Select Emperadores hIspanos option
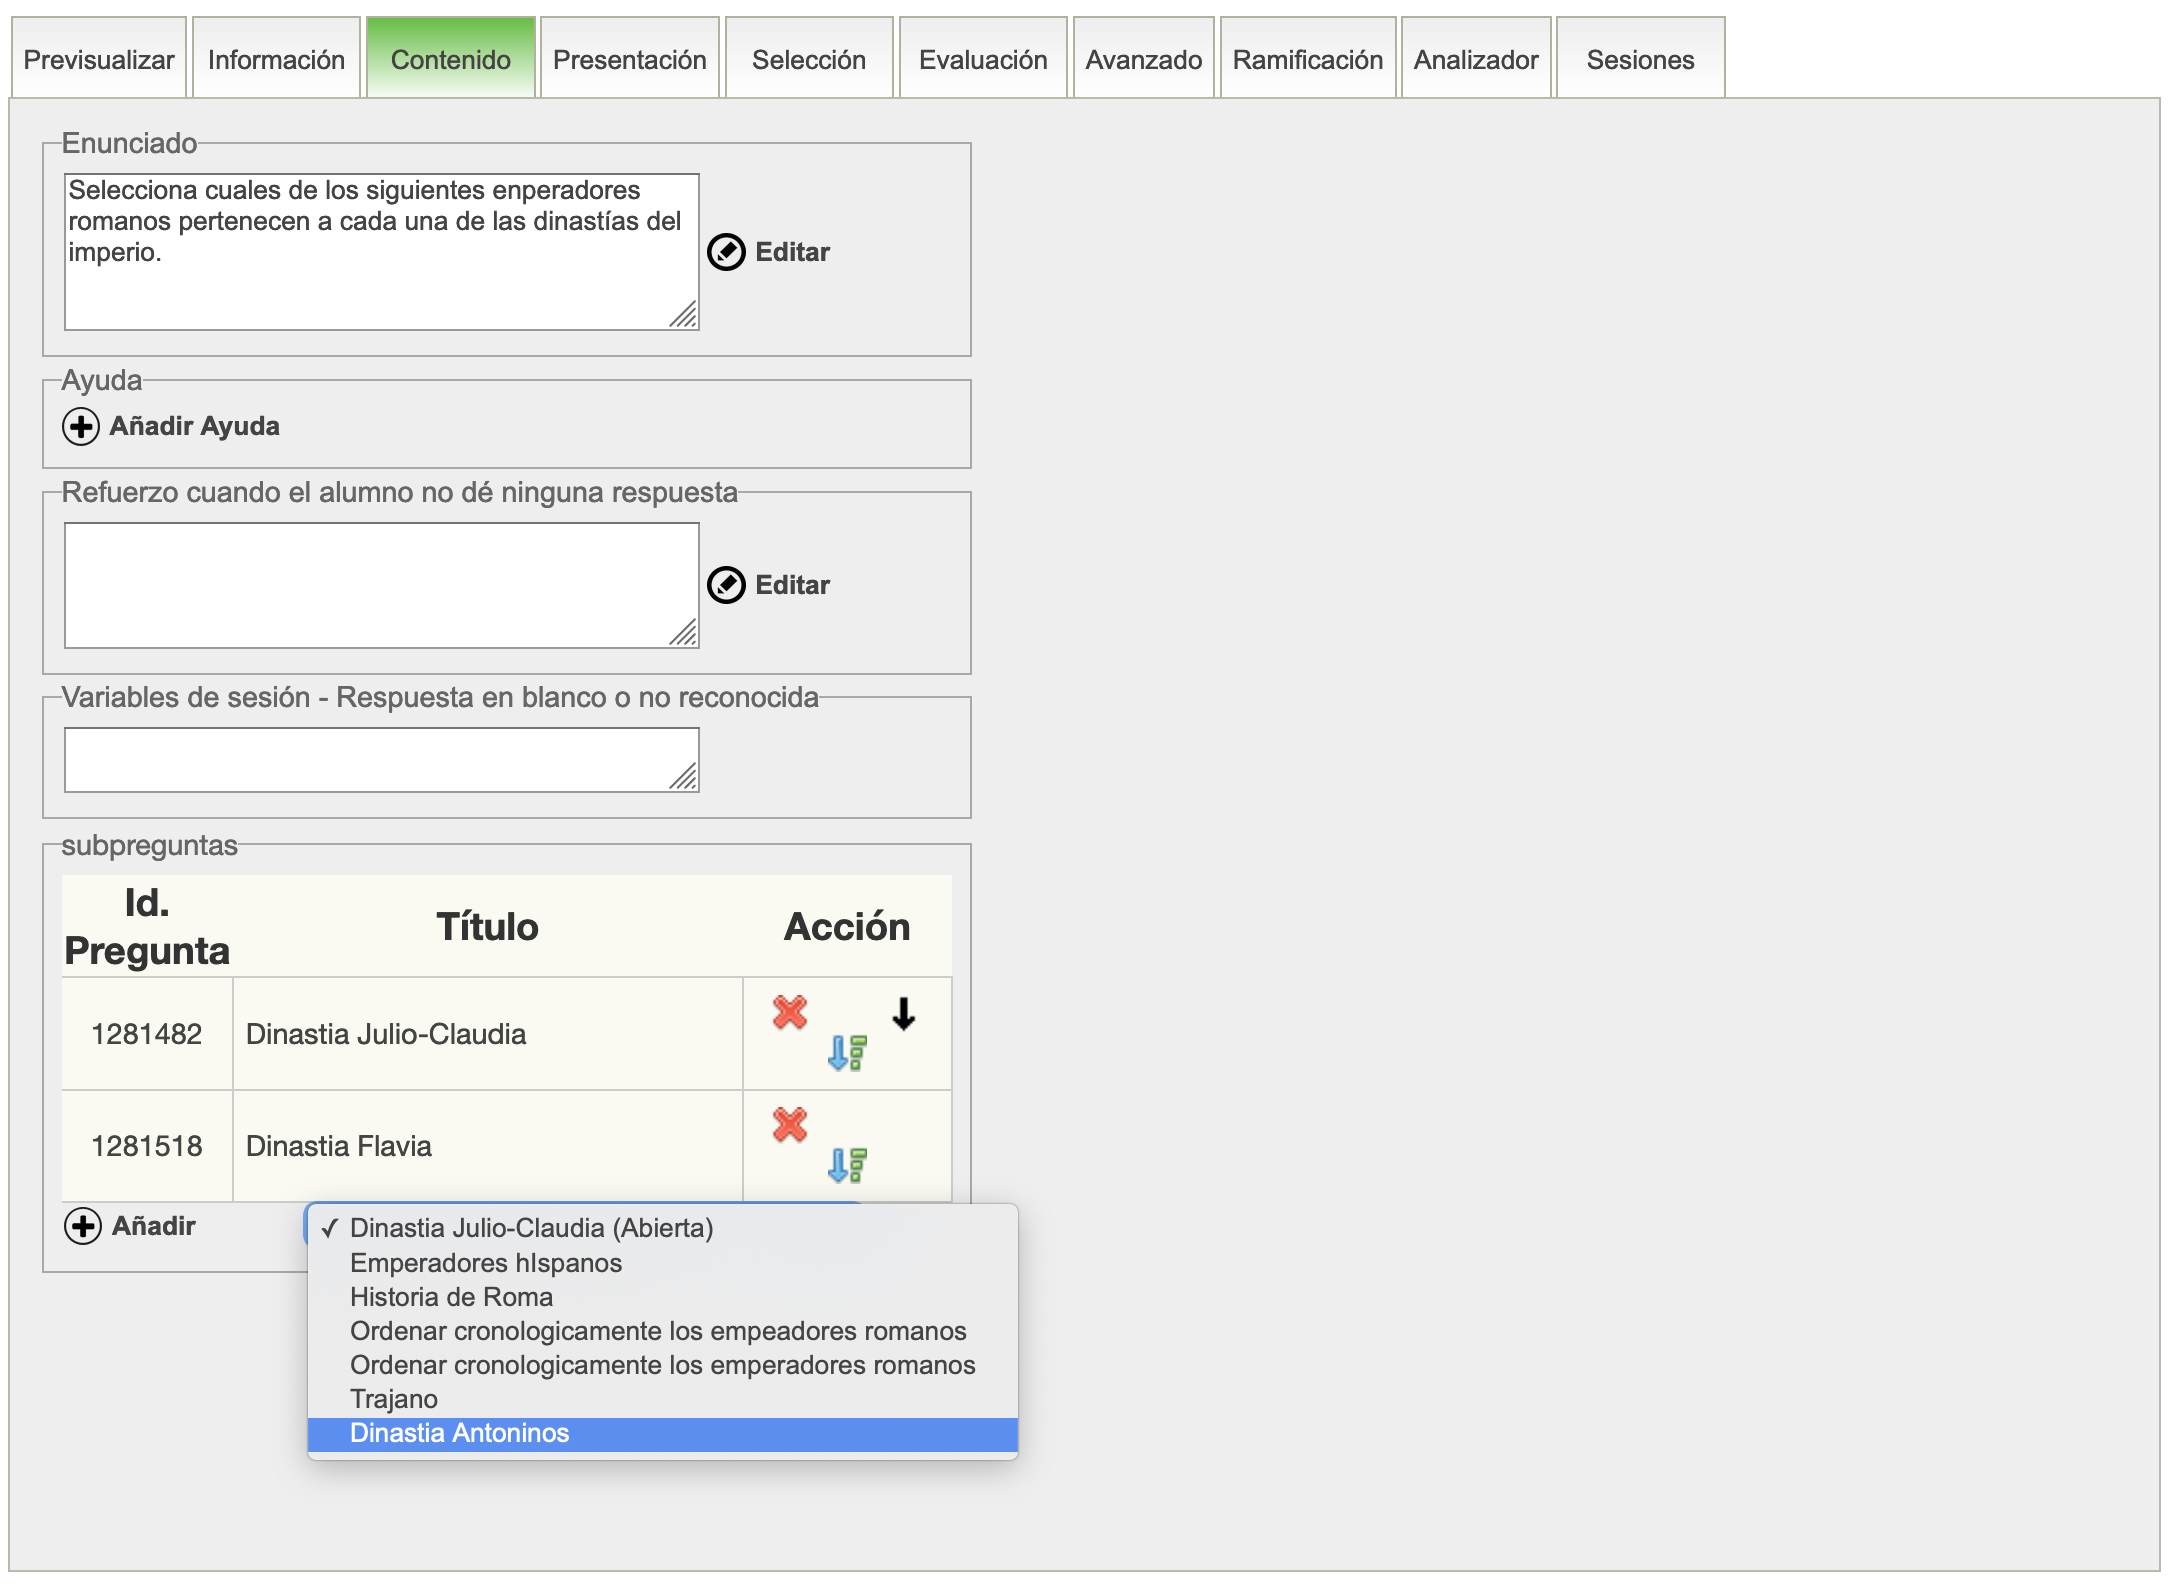Viewport: 2182px width, 1590px height. point(486,1264)
